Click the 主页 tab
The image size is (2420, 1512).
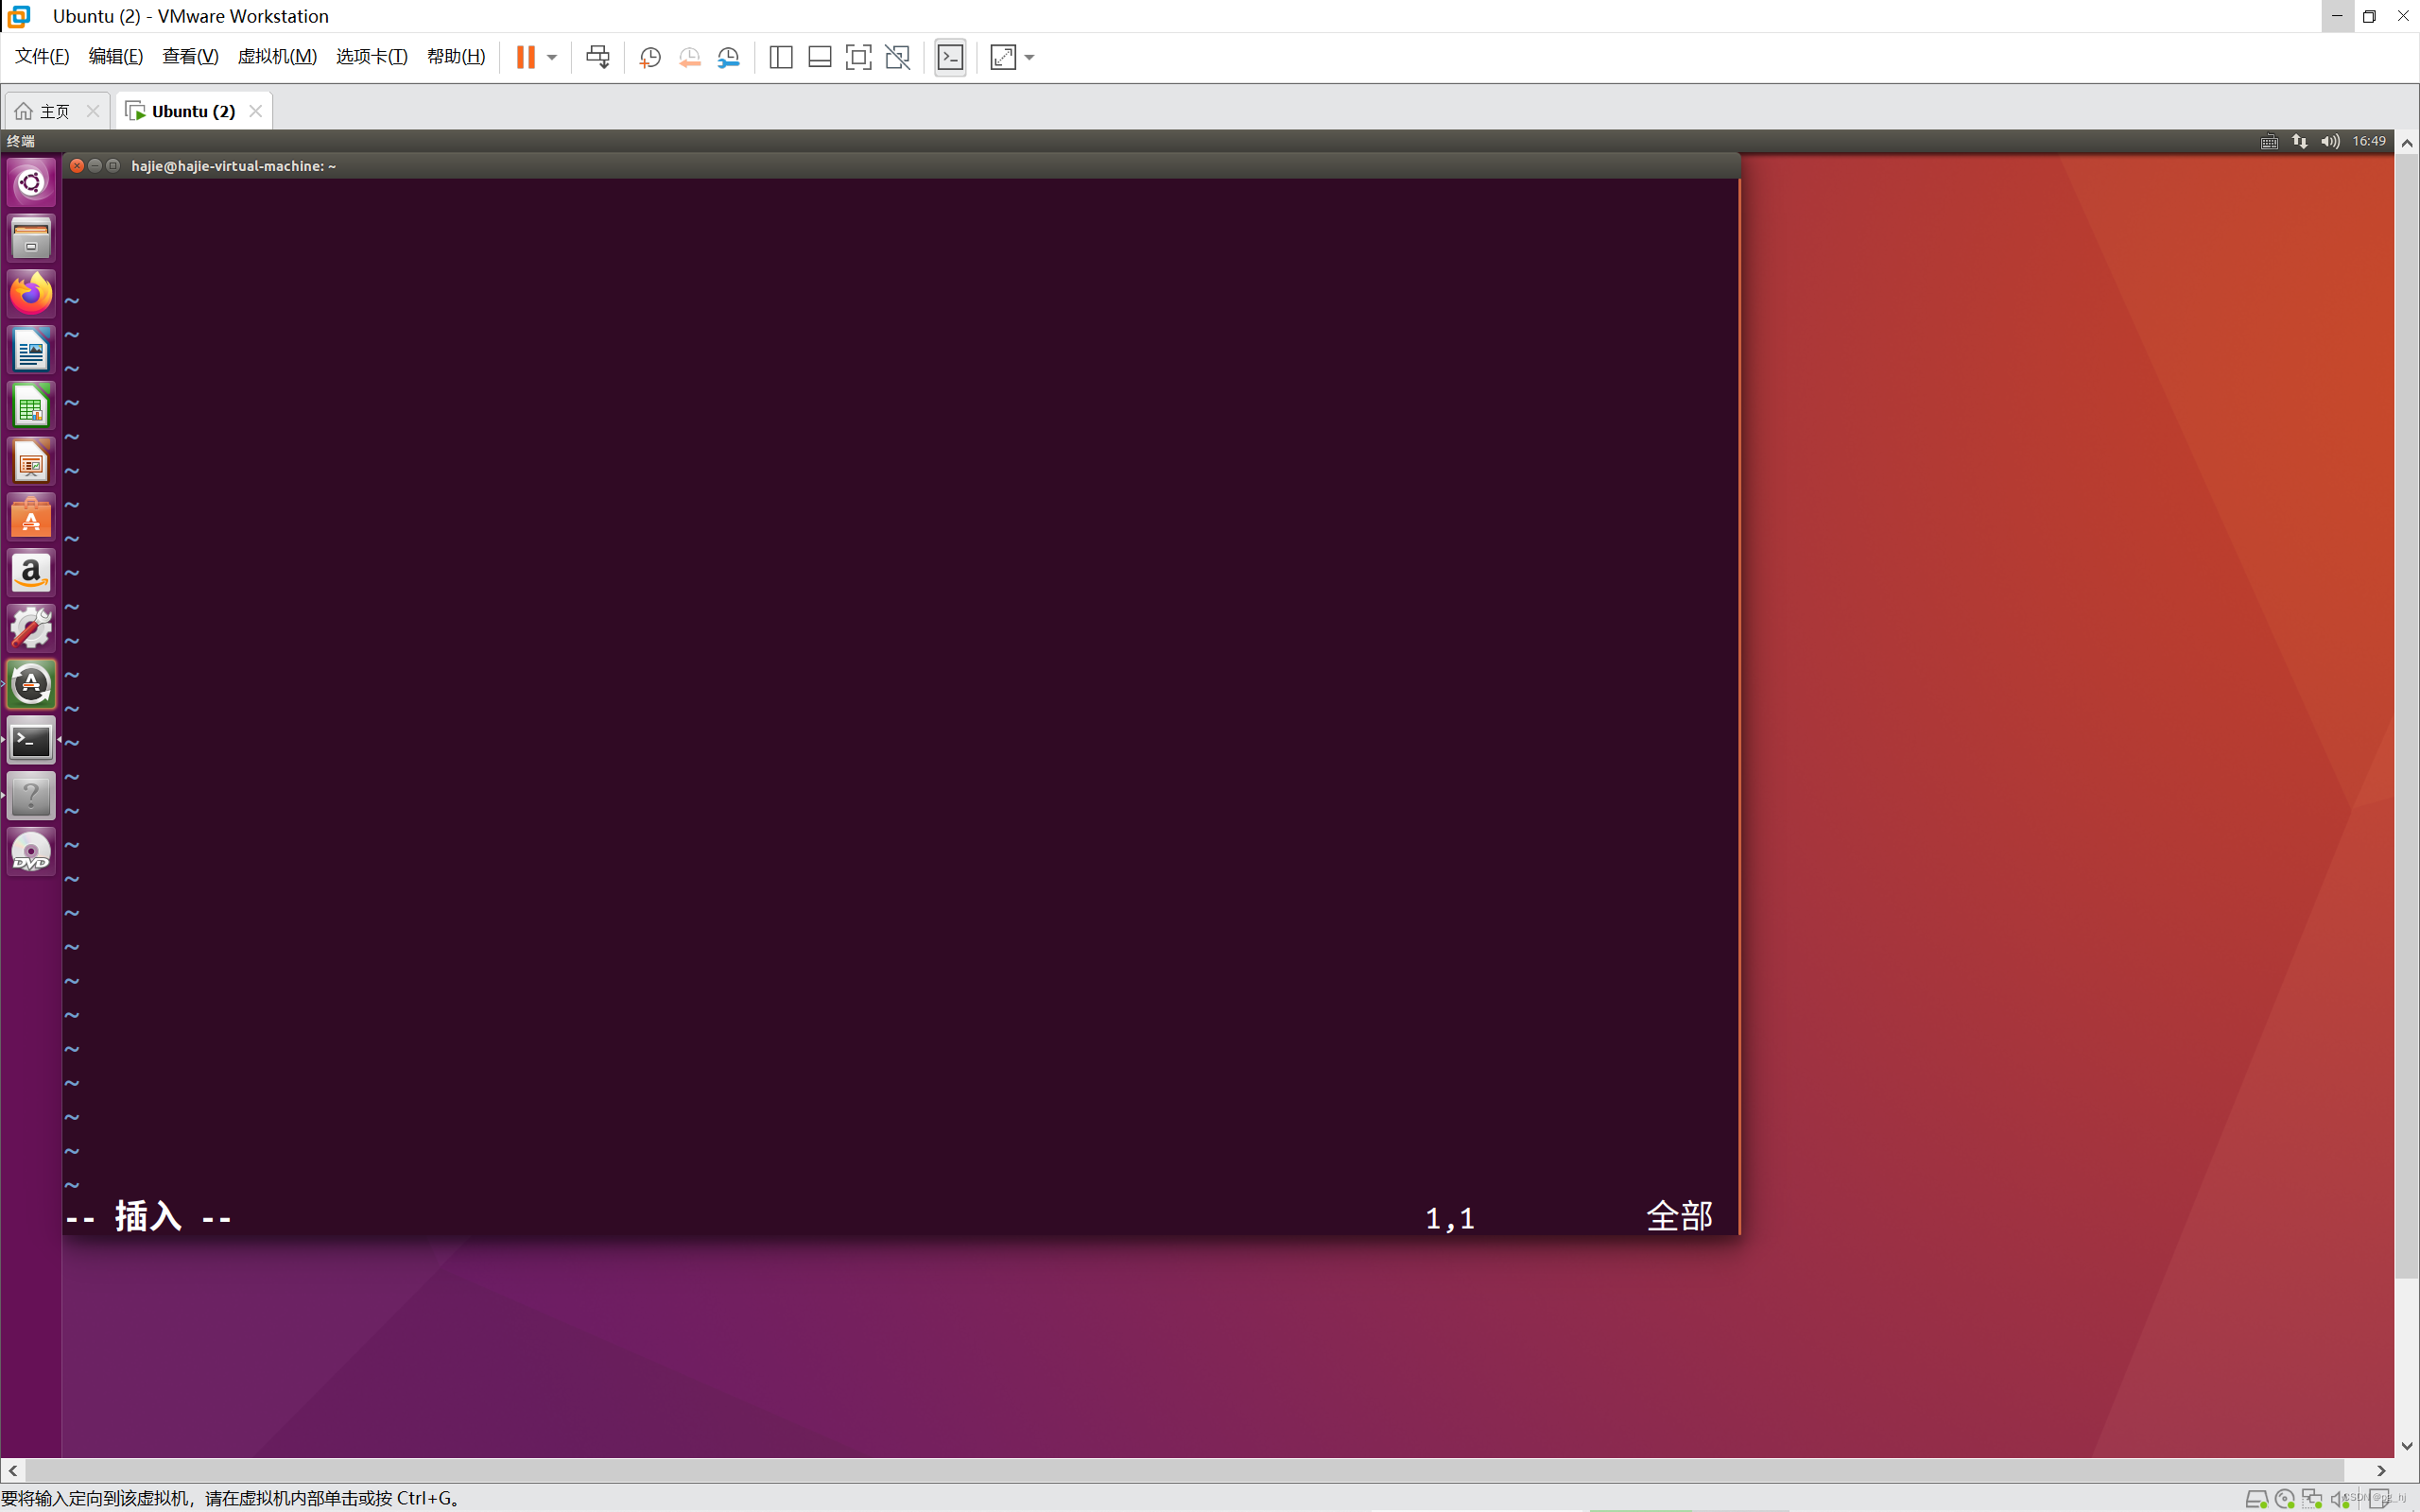click(50, 110)
